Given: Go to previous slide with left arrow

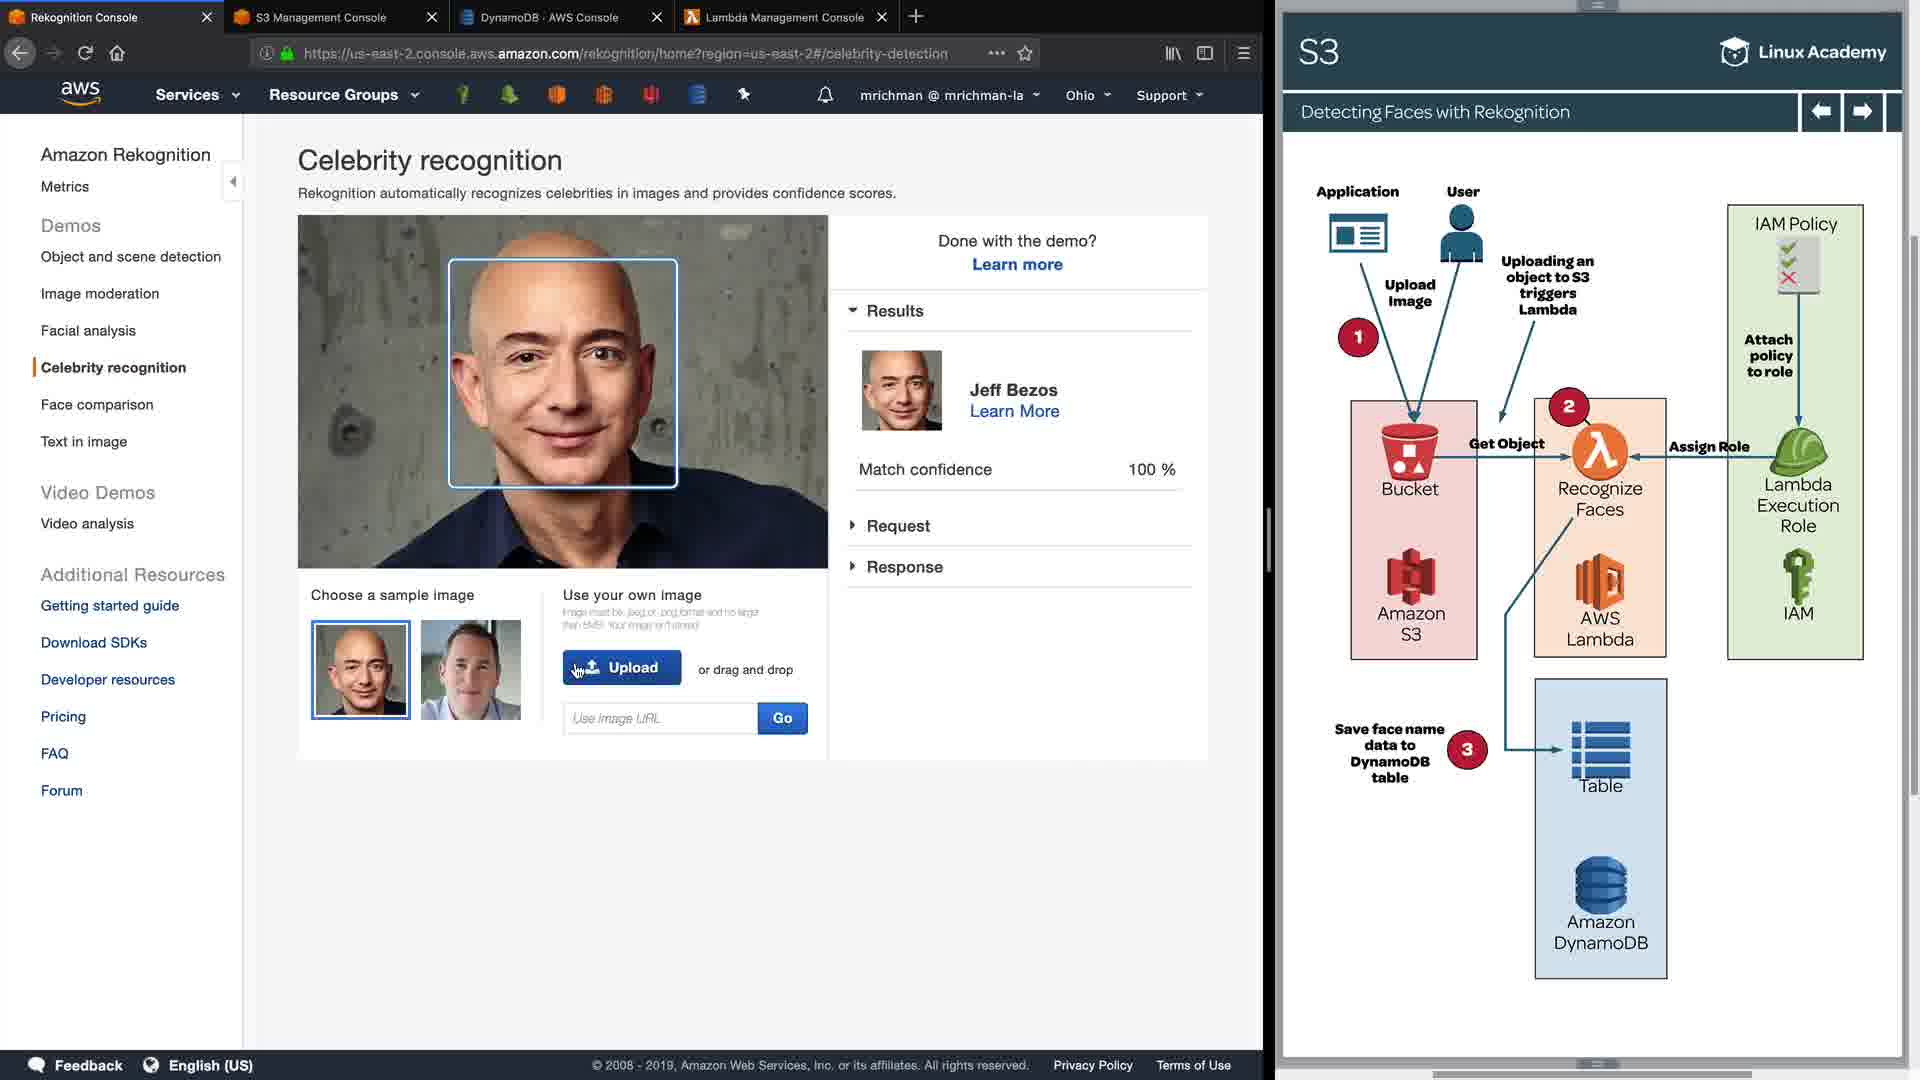Looking at the screenshot, I should coord(1821,111).
